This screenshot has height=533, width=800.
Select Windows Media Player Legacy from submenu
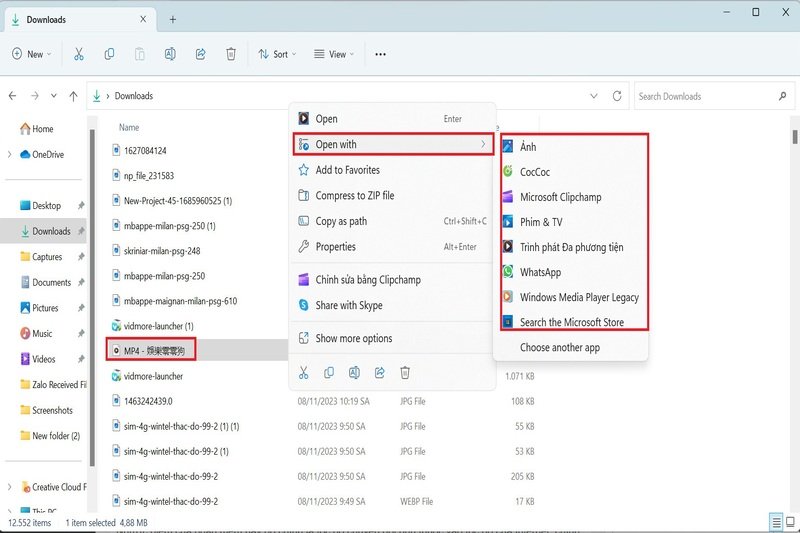click(x=578, y=297)
